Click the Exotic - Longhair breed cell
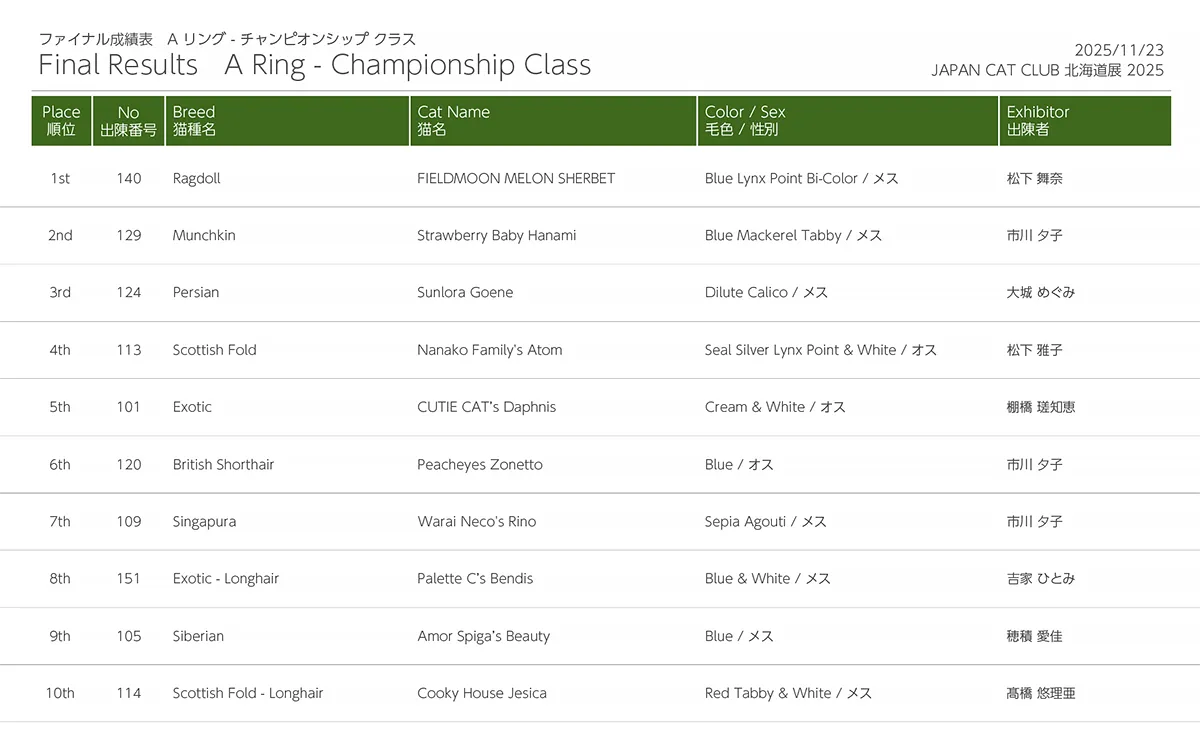Viewport: 1200px width, 755px height. tap(228, 579)
